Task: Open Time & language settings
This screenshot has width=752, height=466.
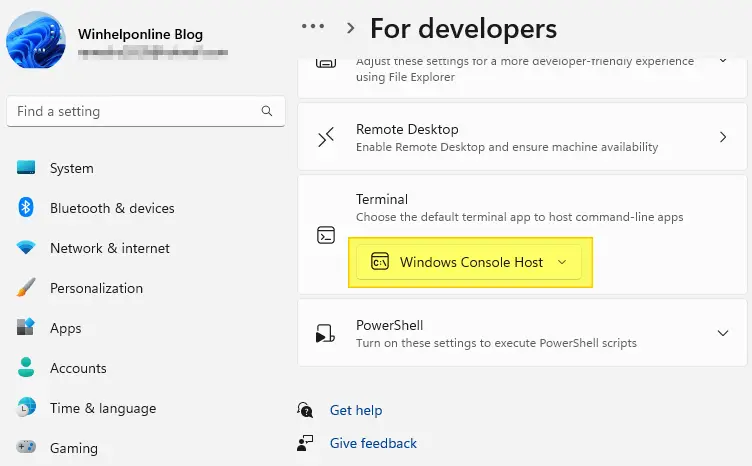Action: click(103, 408)
